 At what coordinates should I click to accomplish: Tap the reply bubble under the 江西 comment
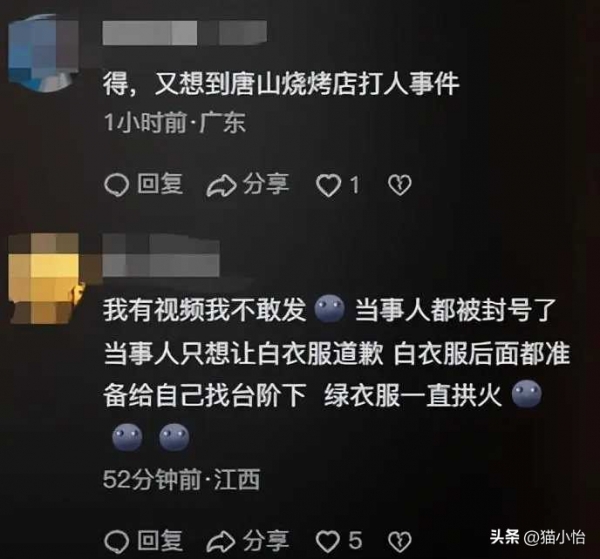[x=116, y=542]
